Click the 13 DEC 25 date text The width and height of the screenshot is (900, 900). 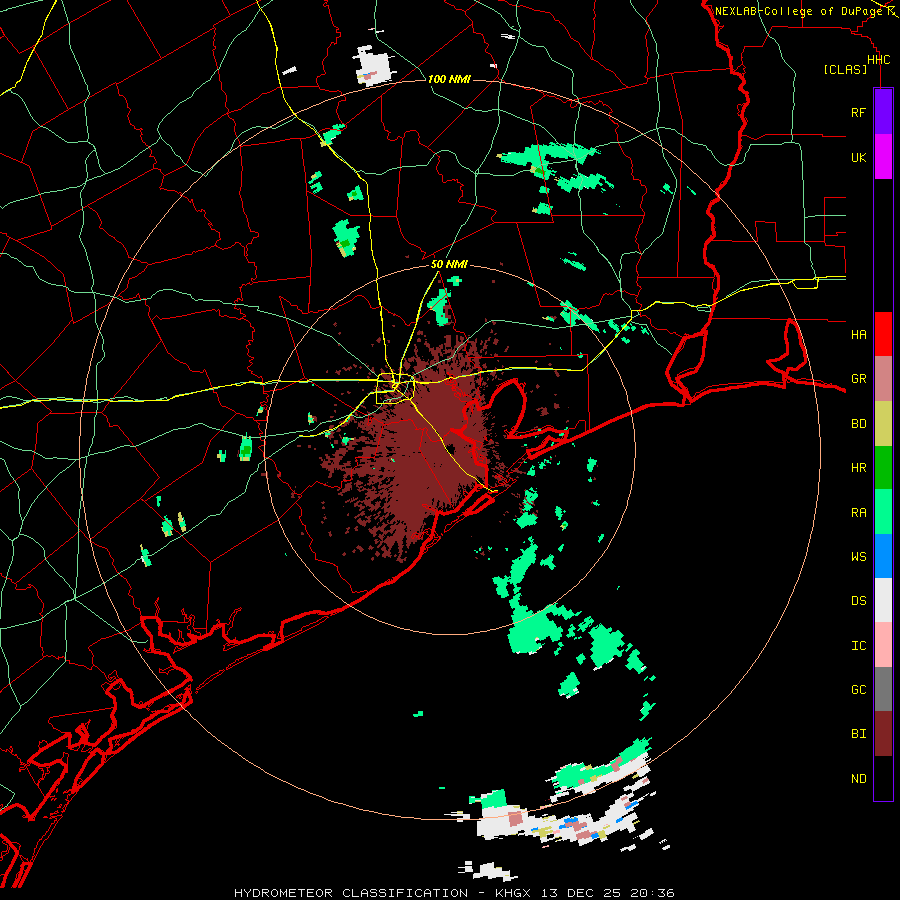pos(583,893)
